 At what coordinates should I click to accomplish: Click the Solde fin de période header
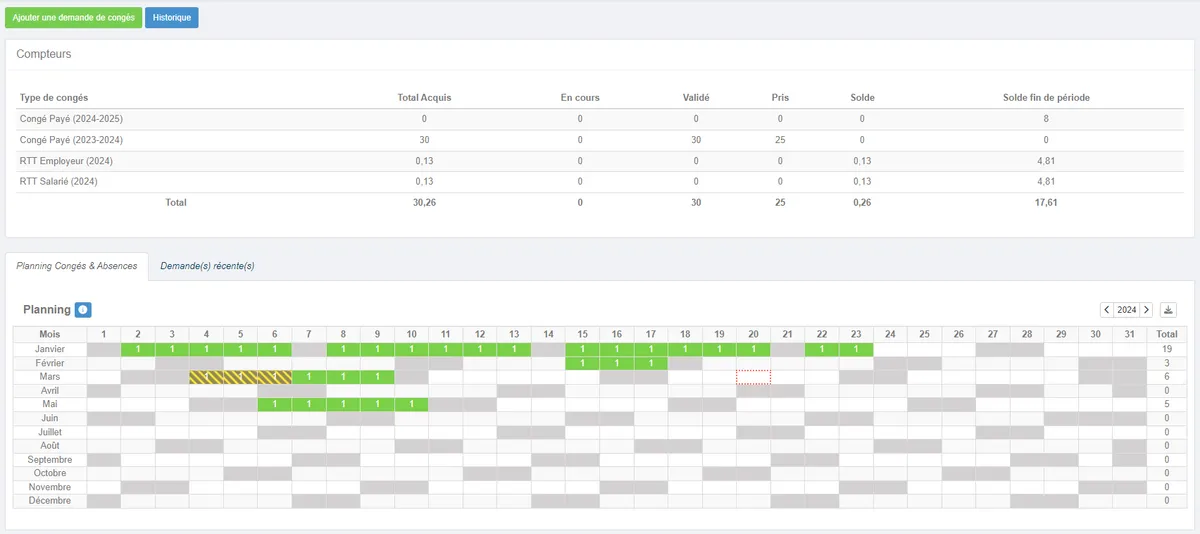coord(1046,98)
